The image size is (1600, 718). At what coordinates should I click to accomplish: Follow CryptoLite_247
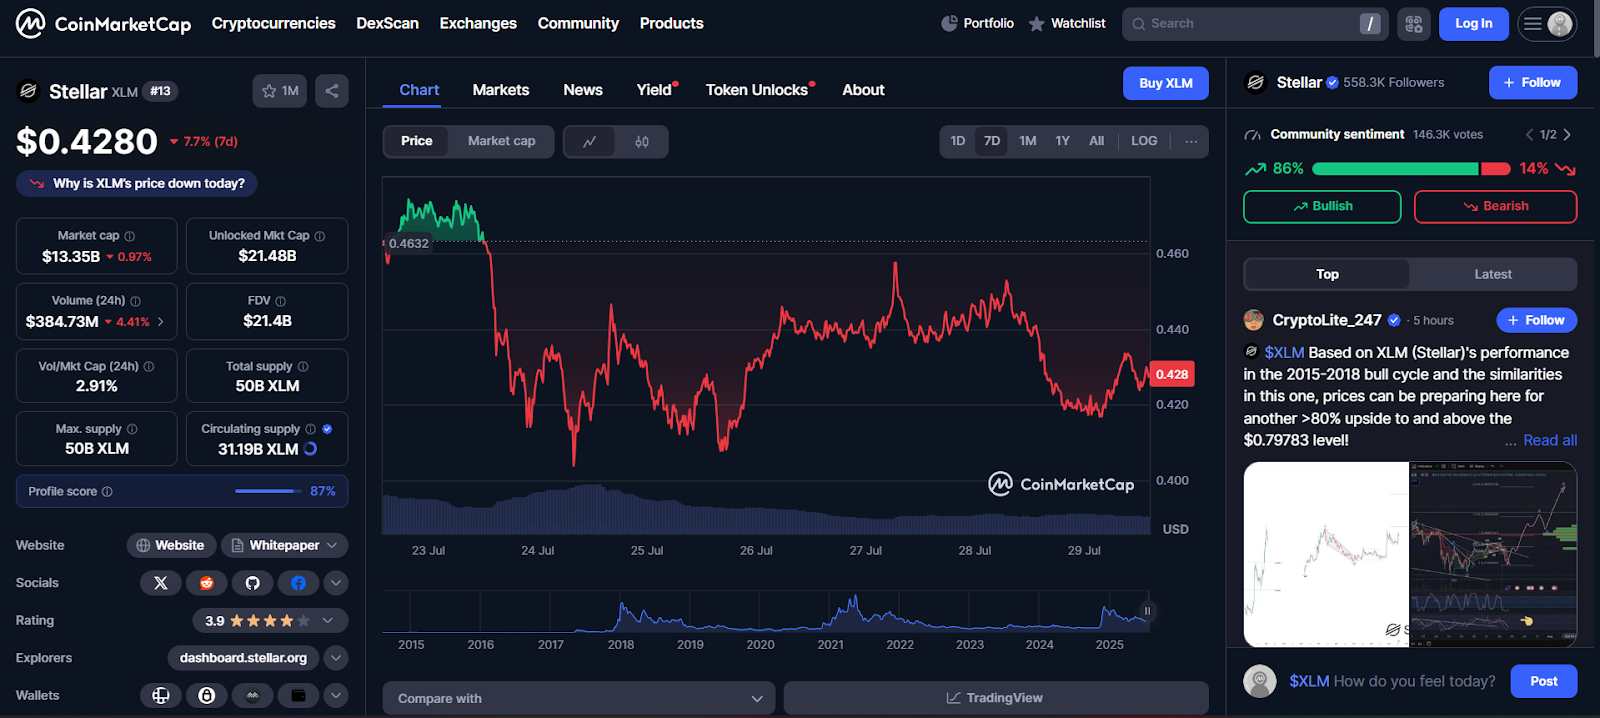1537,320
